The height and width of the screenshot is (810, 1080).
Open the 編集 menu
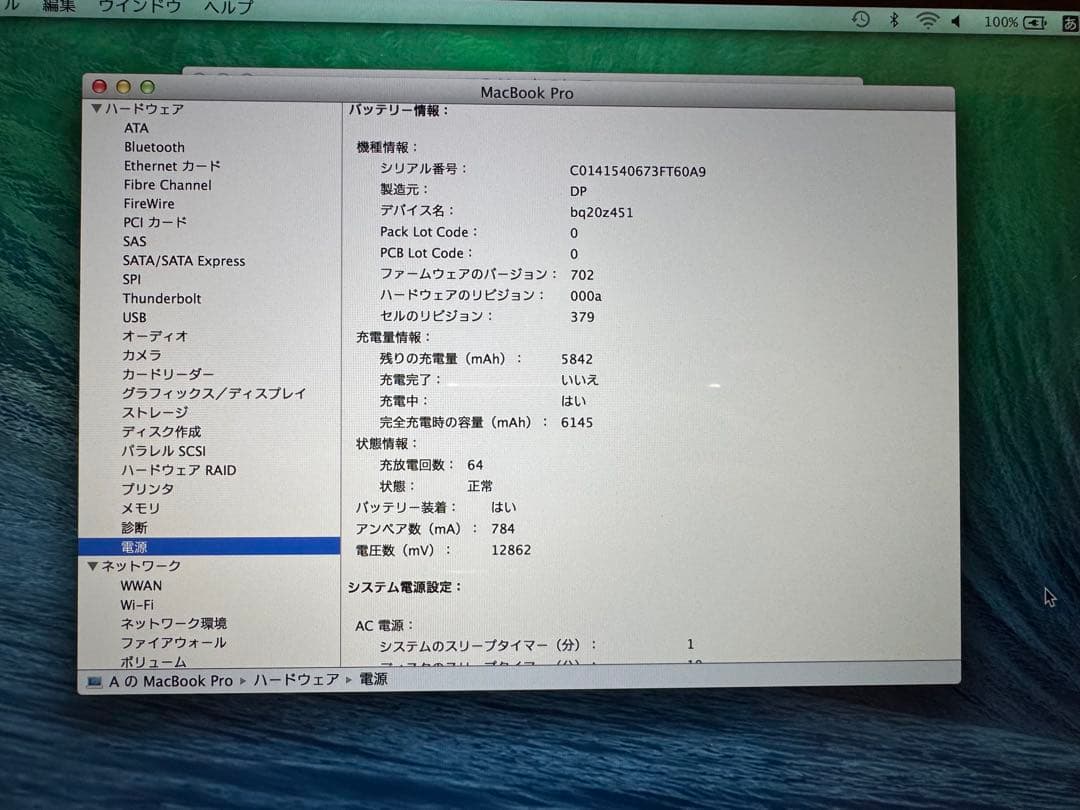coord(57,5)
